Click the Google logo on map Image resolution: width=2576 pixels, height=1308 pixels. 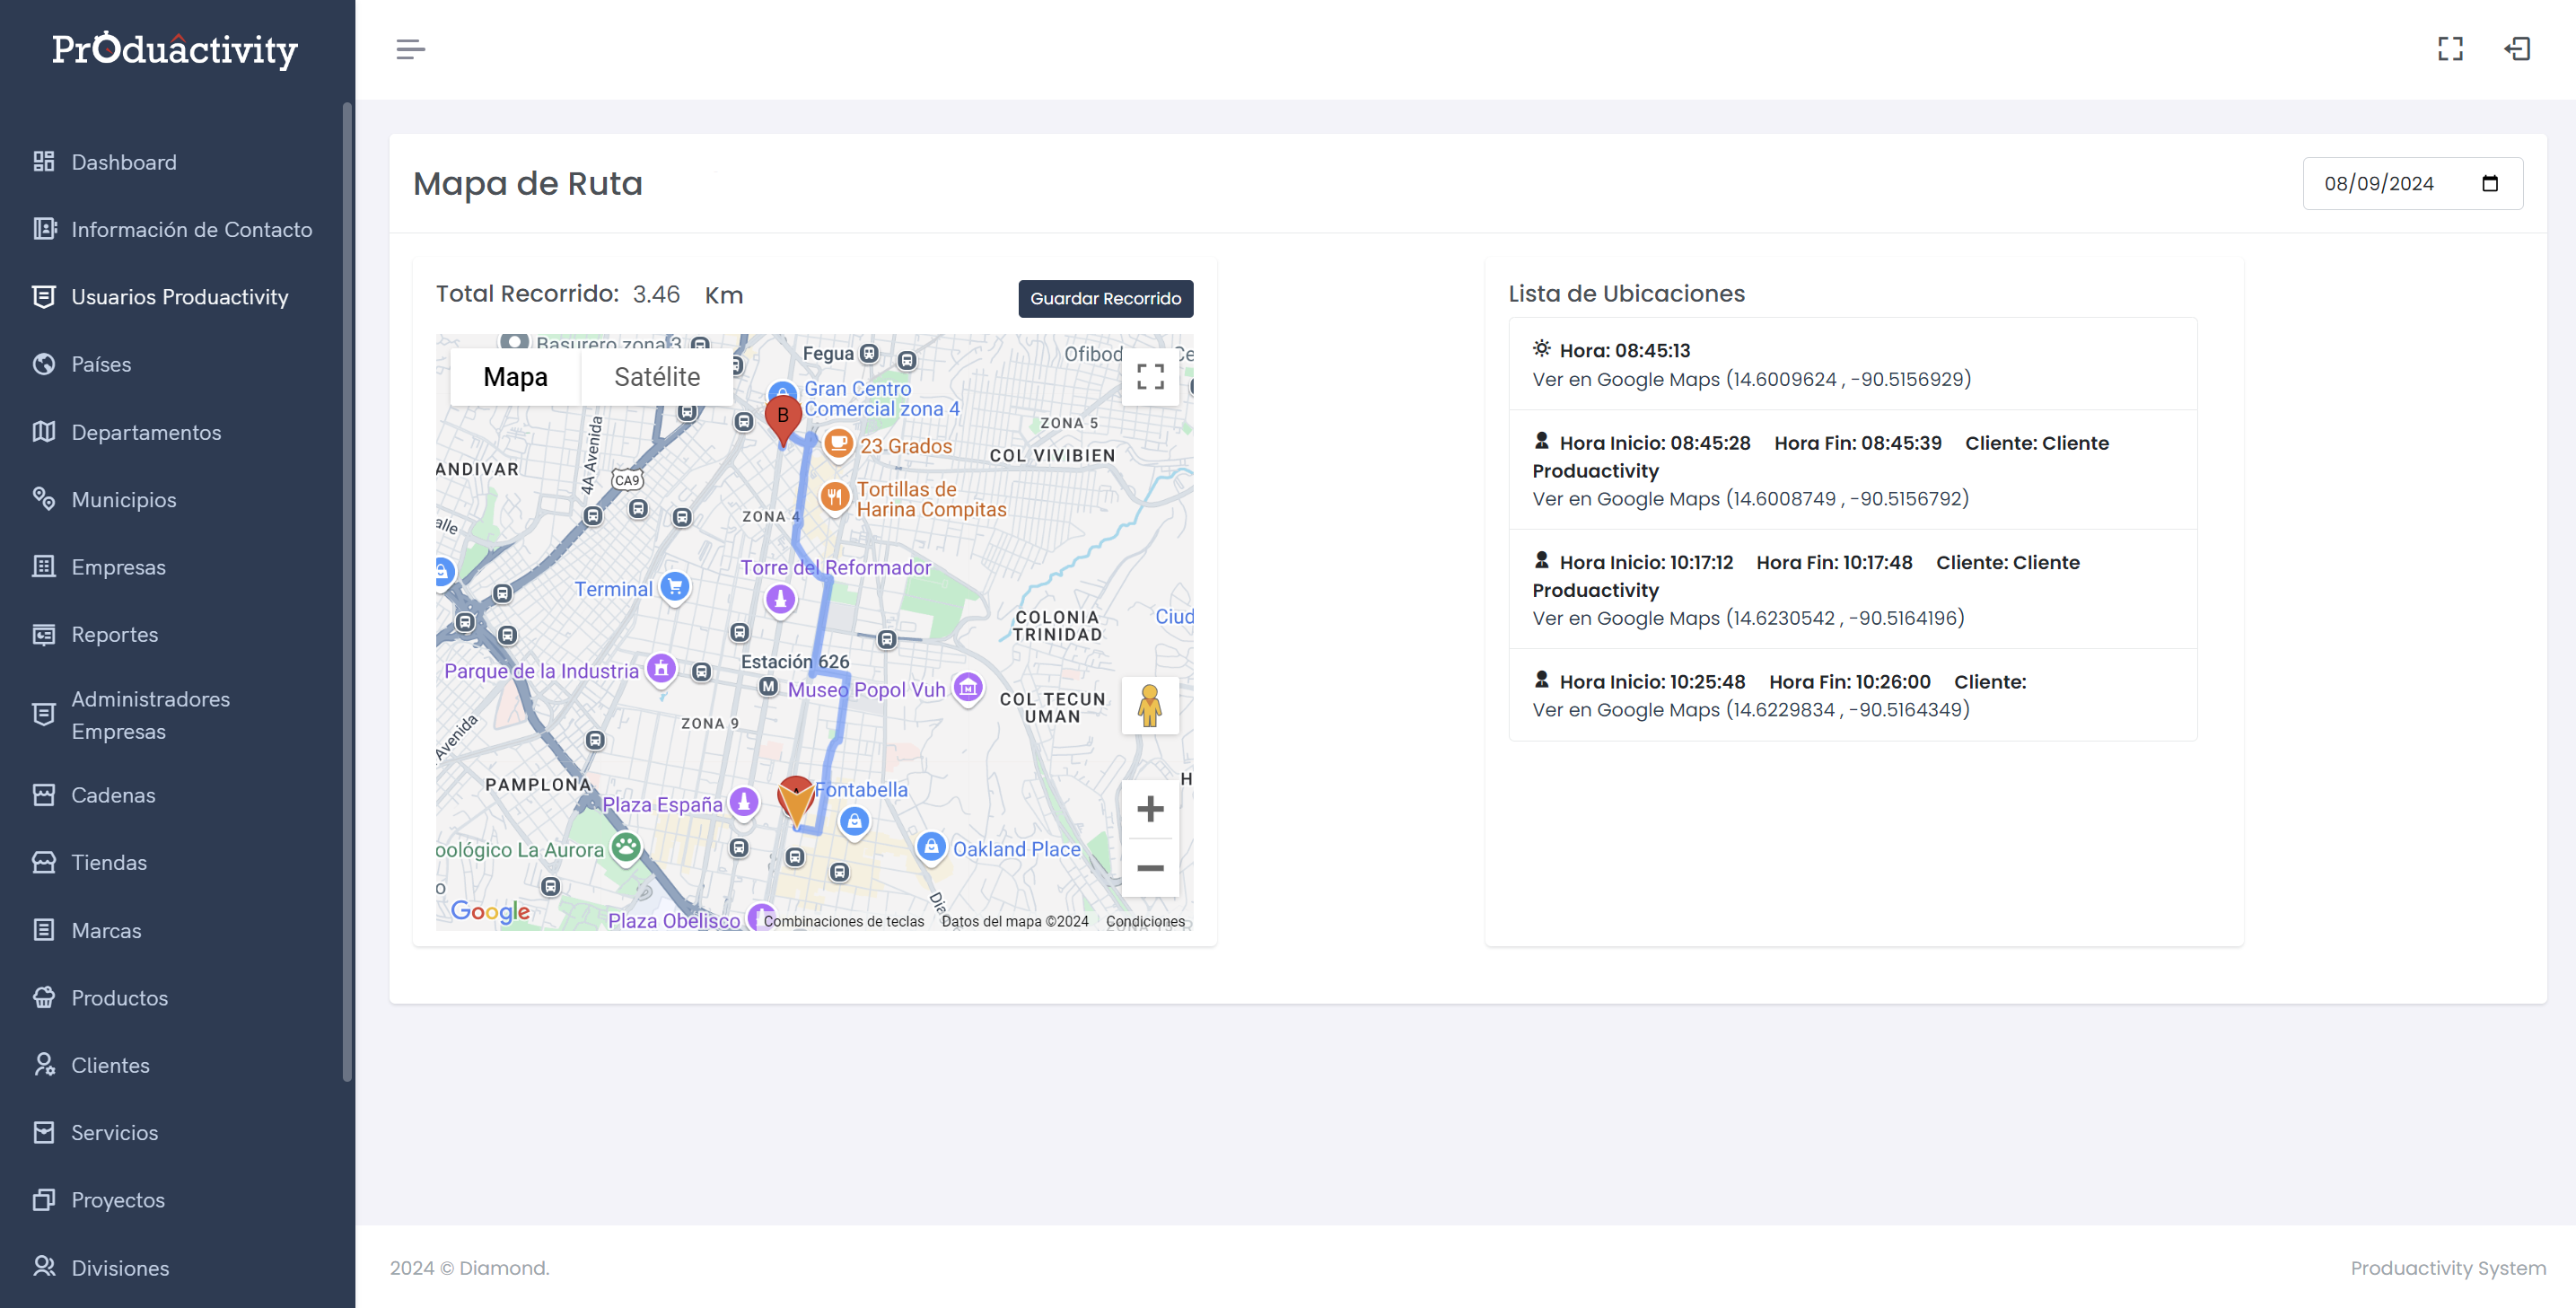click(490, 911)
